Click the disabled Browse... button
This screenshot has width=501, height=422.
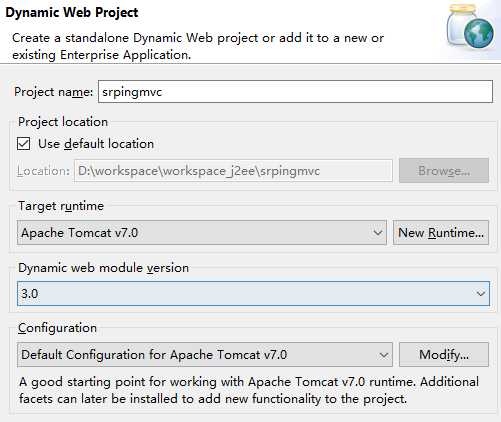tap(444, 171)
